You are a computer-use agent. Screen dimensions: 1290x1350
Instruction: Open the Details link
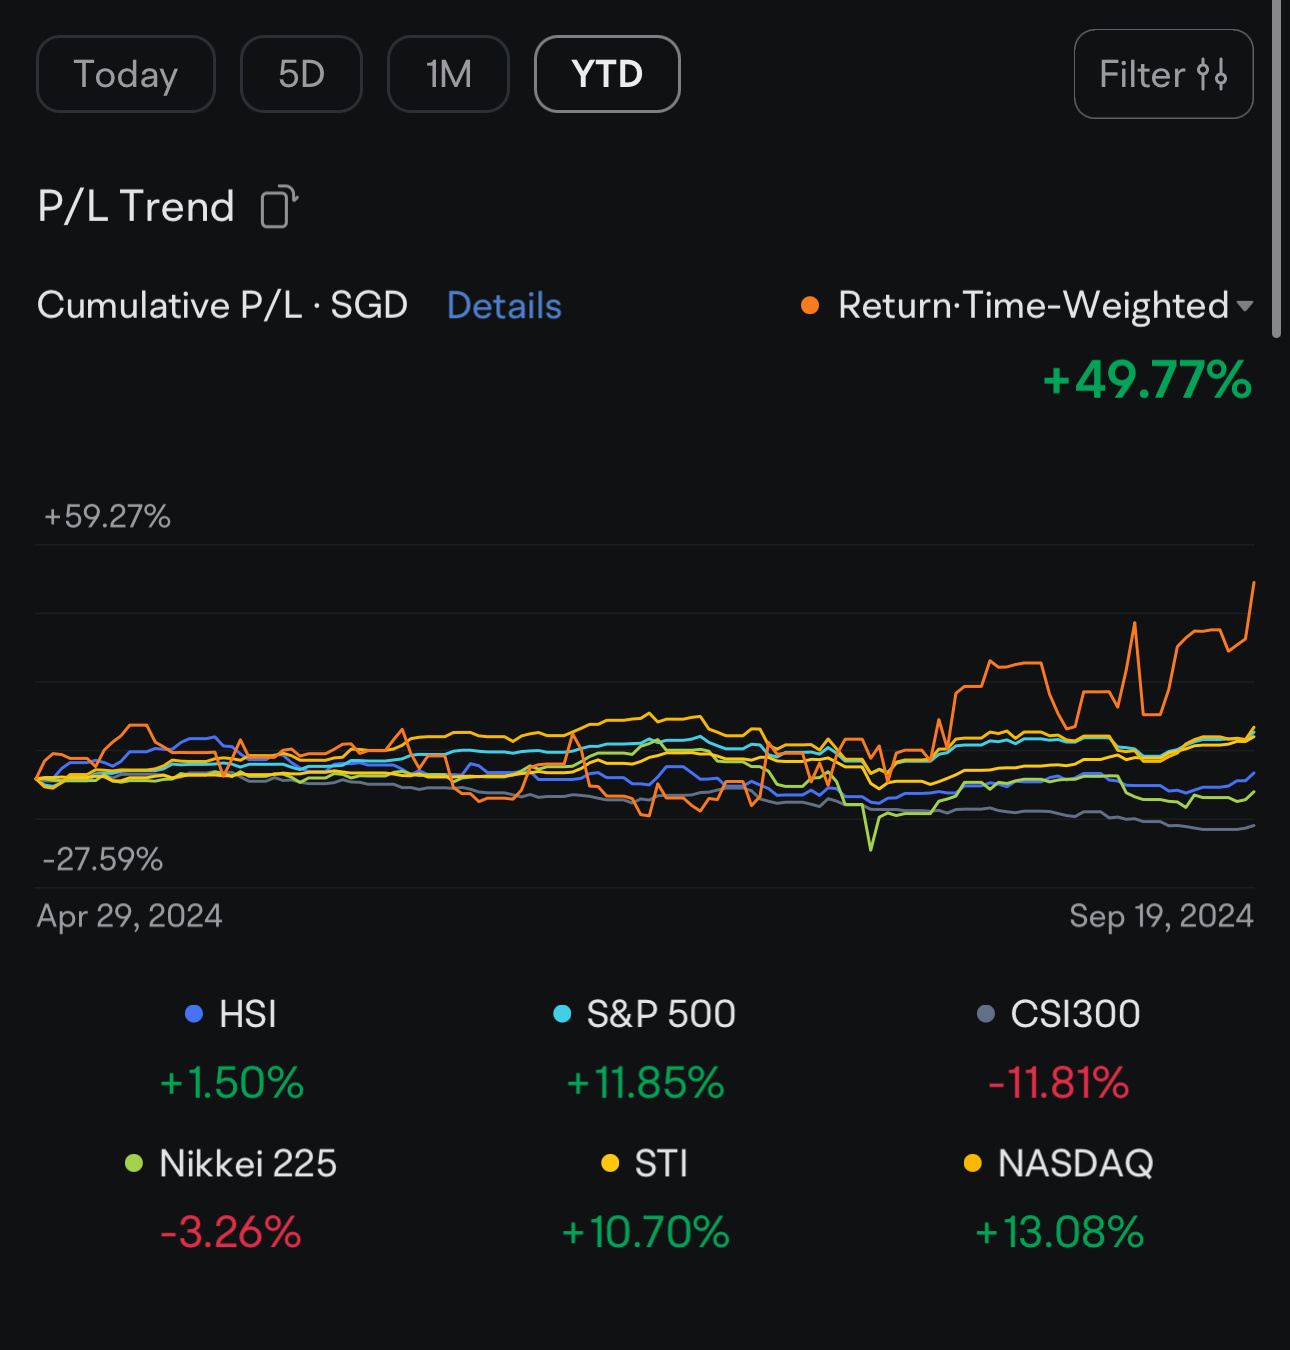point(504,306)
